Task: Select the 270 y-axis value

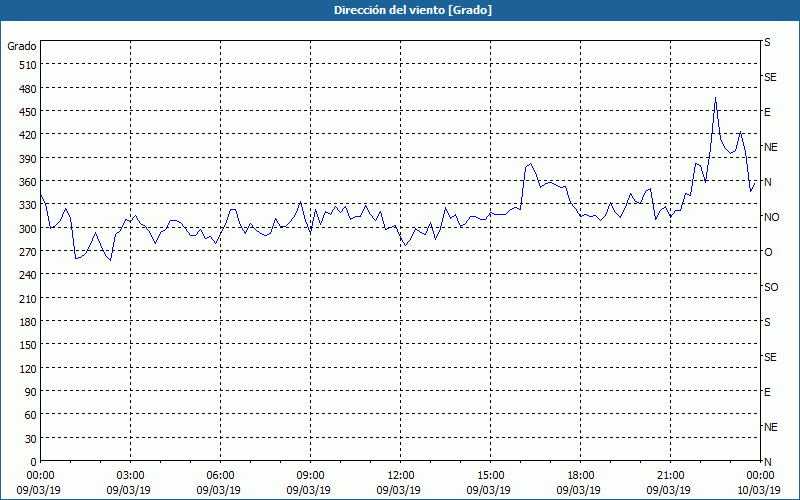Action: click(x=28, y=252)
